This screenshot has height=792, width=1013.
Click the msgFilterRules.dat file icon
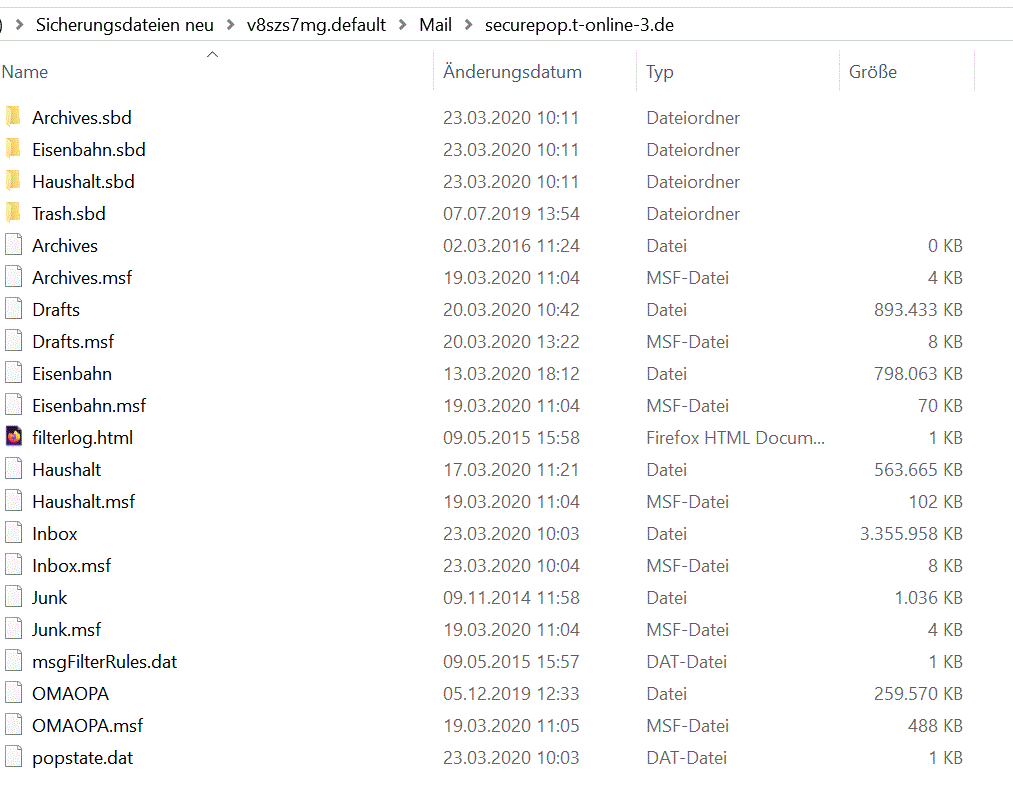tap(13, 661)
